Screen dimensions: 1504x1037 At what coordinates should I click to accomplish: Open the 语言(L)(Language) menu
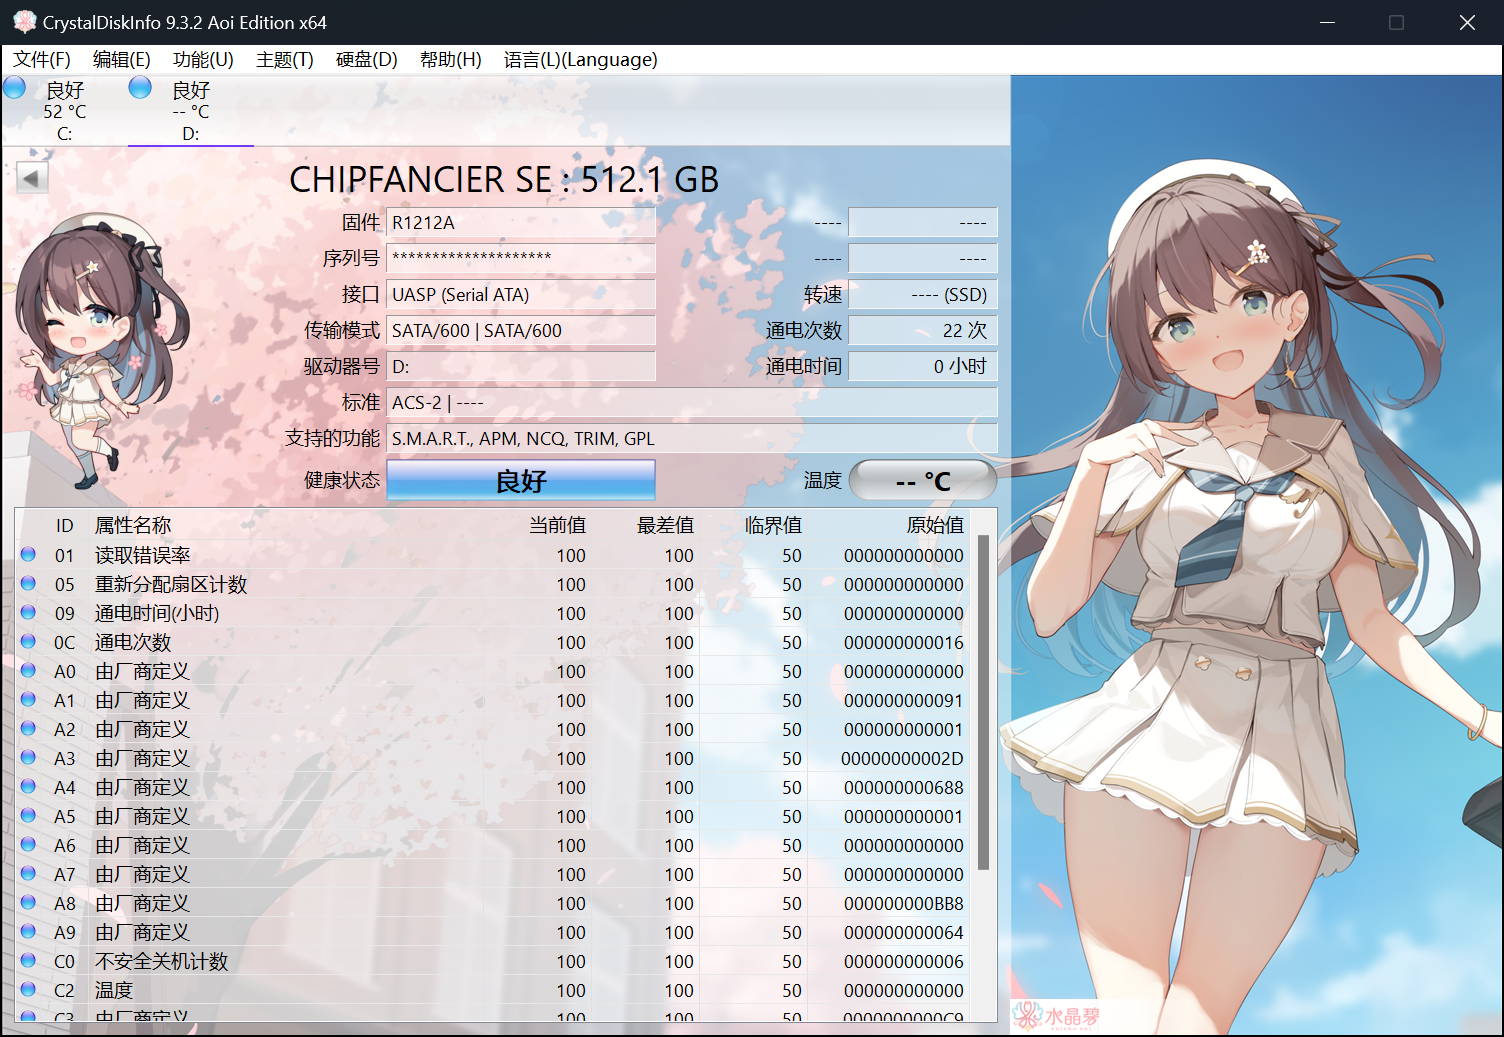pos(580,60)
